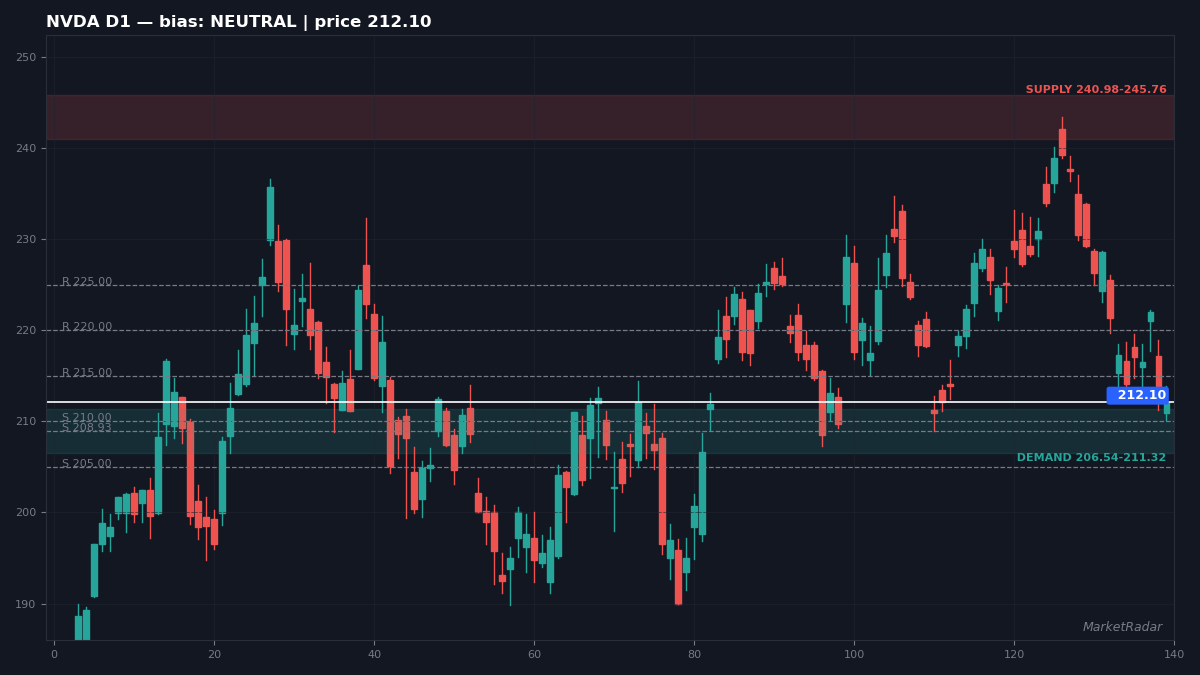This screenshot has height=675, width=1200.
Task: Click the 240 price axis tick
Action: pos(26,148)
